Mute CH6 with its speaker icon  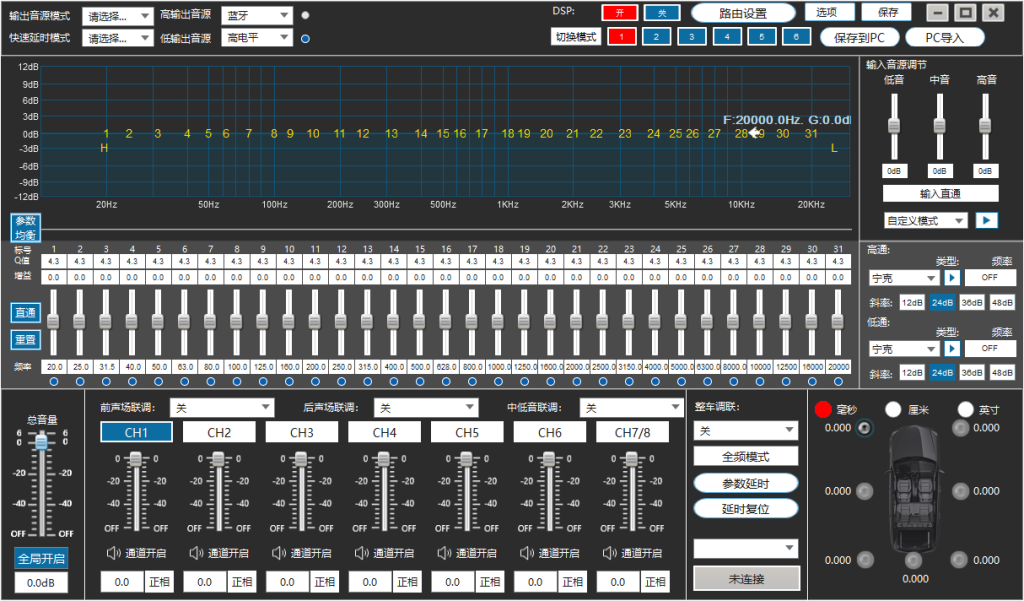526,553
